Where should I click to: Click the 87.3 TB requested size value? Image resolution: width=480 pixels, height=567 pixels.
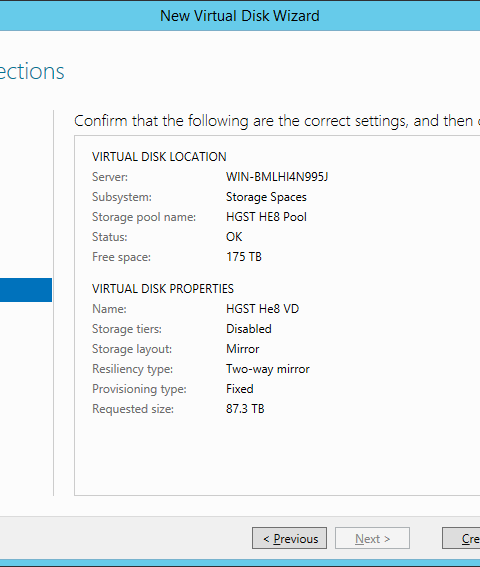coord(245,409)
